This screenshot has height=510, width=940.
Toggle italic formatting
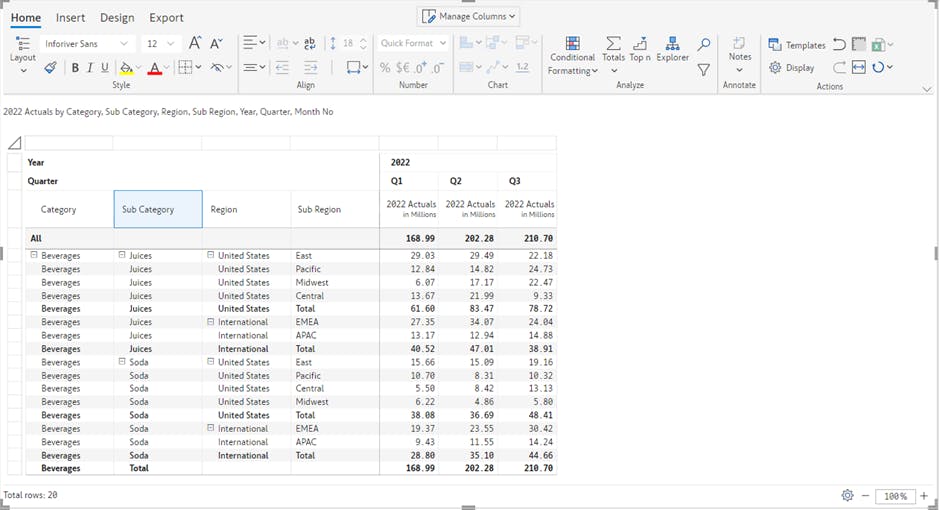click(90, 68)
